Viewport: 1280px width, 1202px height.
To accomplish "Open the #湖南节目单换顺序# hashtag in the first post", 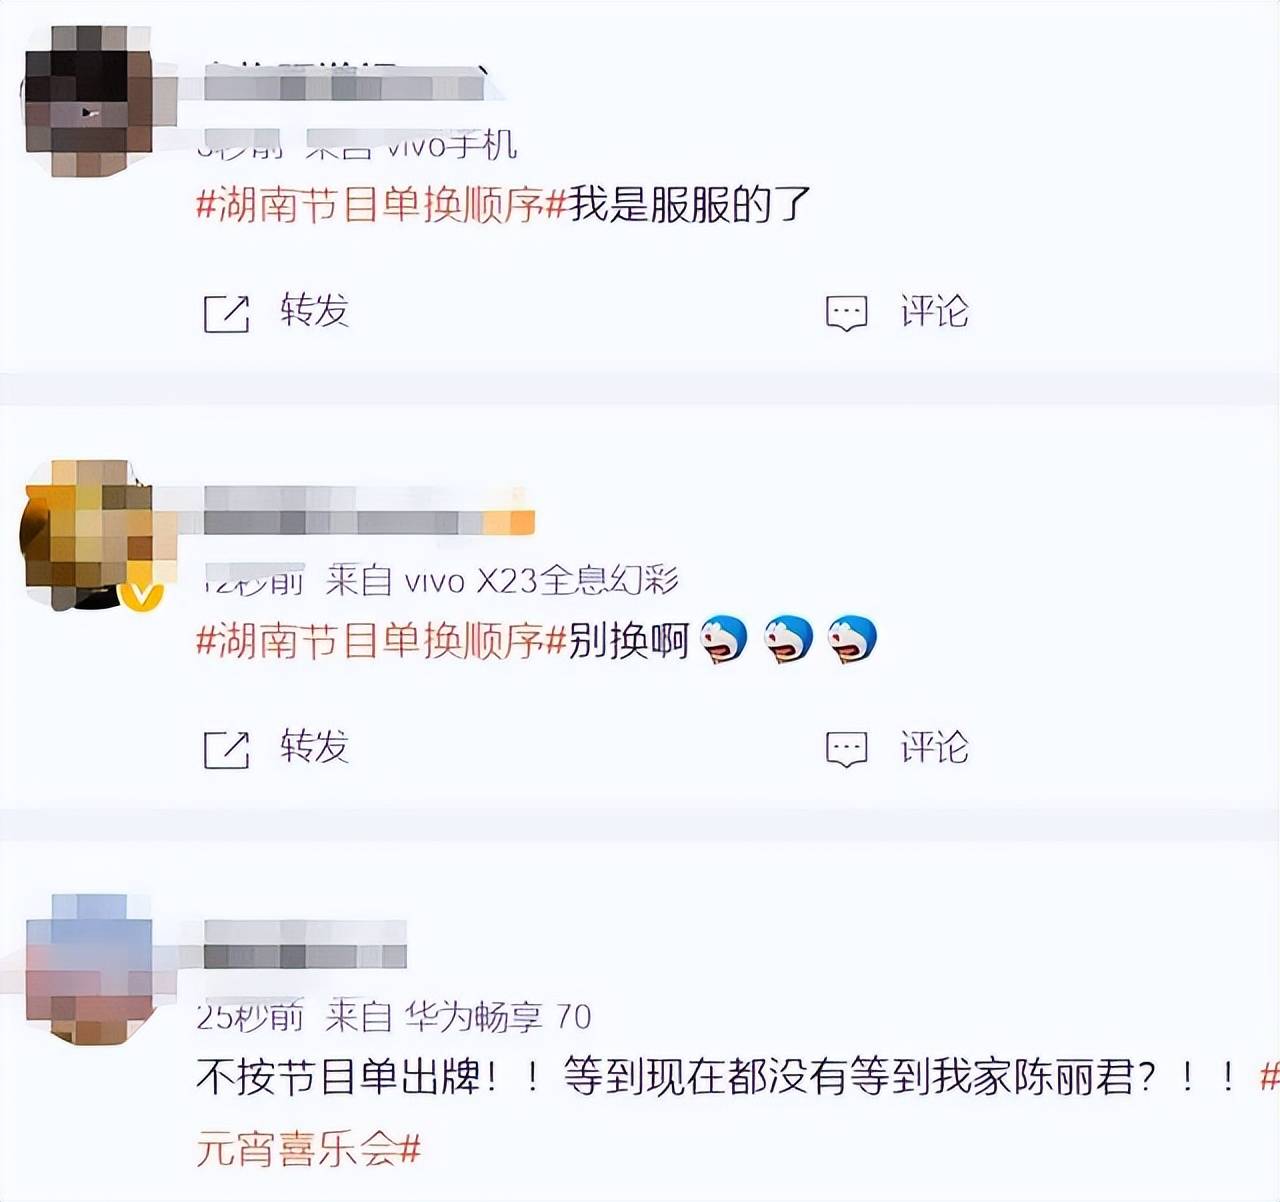I will [382, 205].
